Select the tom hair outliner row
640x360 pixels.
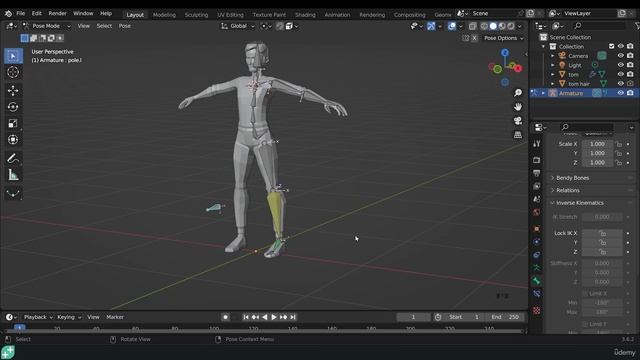click(584, 84)
